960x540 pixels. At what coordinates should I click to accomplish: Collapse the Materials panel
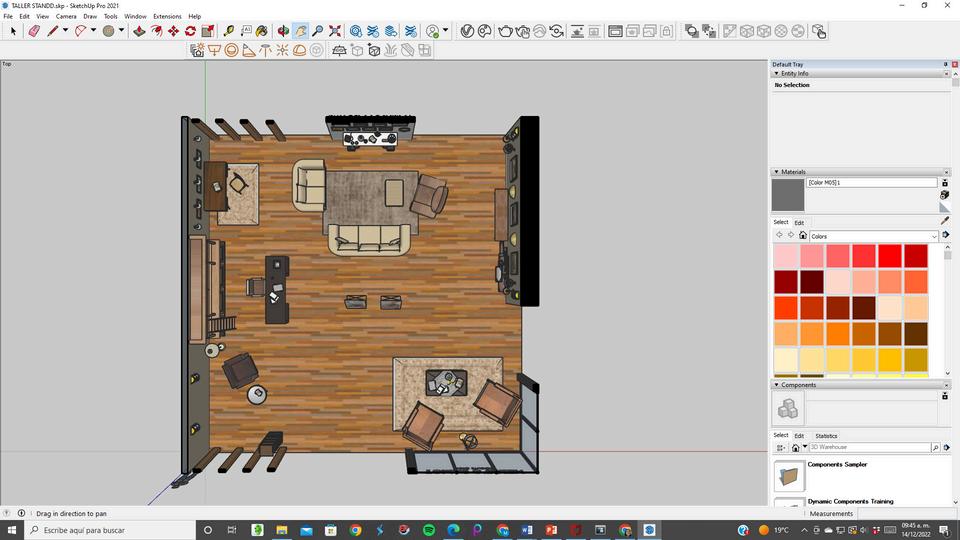click(777, 172)
